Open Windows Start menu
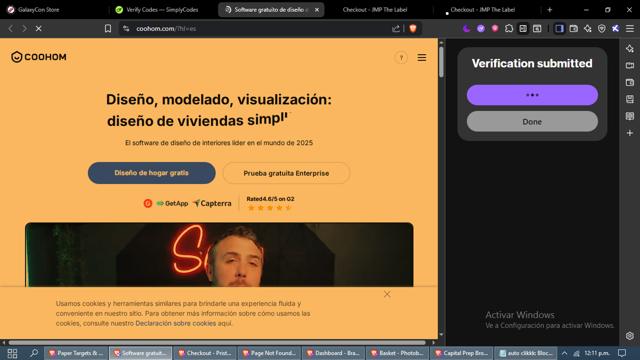Viewport: 640px width, 360px height. pos(12,353)
